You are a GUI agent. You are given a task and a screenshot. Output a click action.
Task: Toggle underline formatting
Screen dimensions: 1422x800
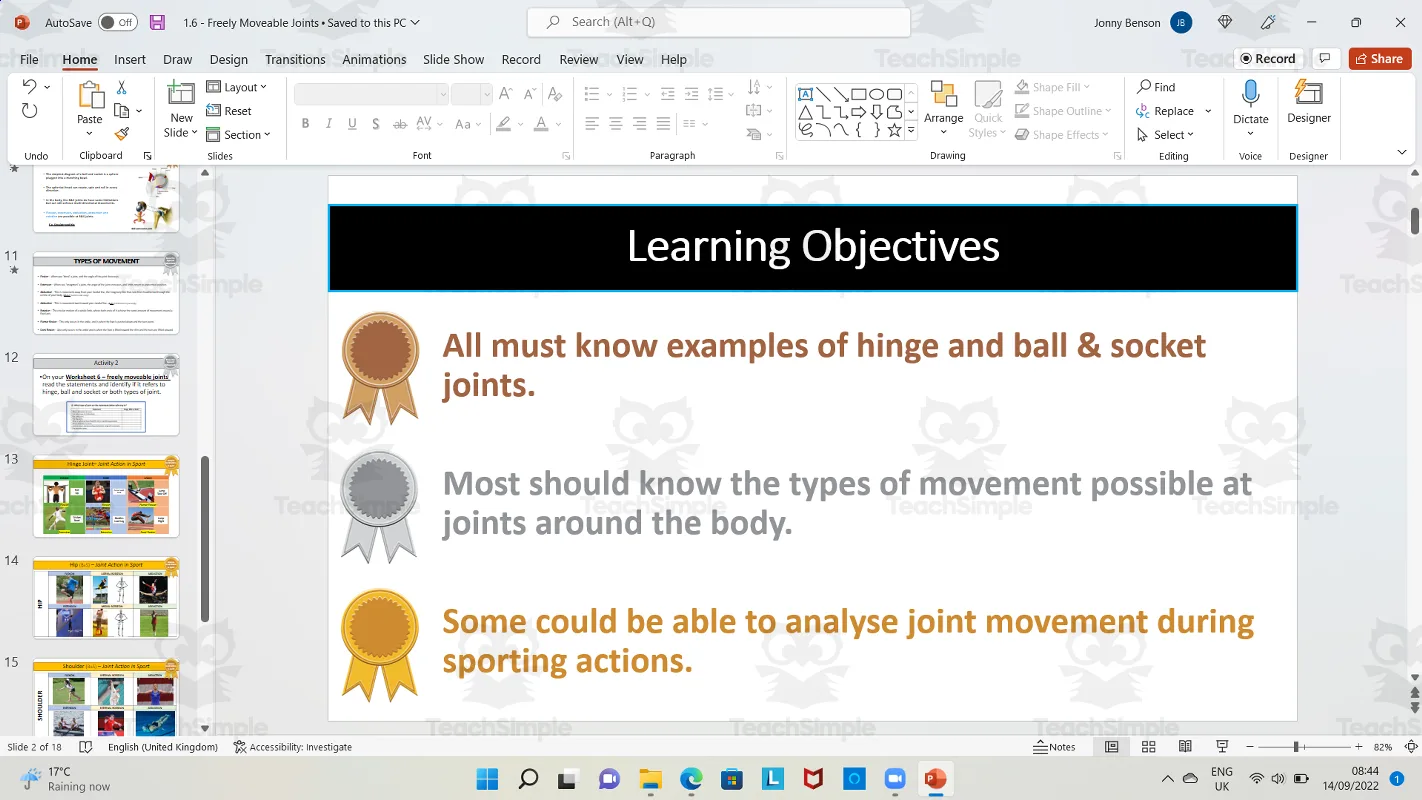(x=351, y=124)
